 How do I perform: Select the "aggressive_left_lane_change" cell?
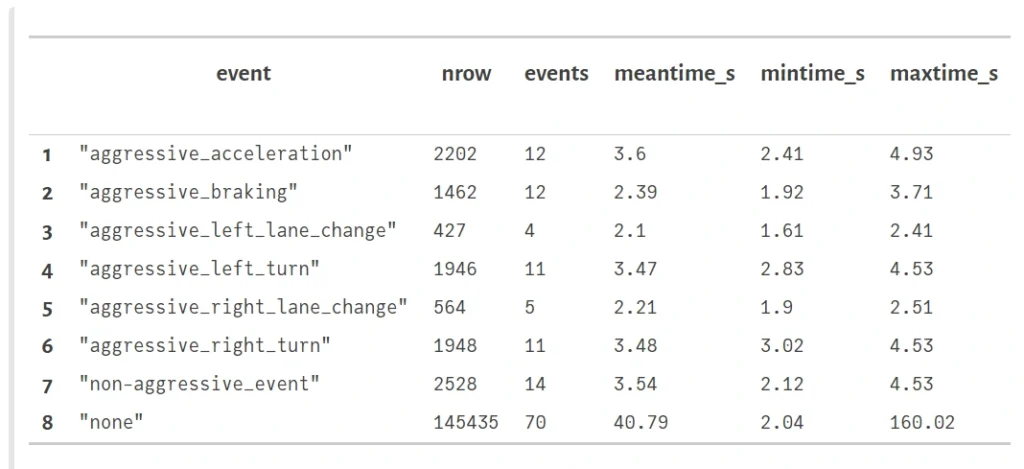(238, 231)
